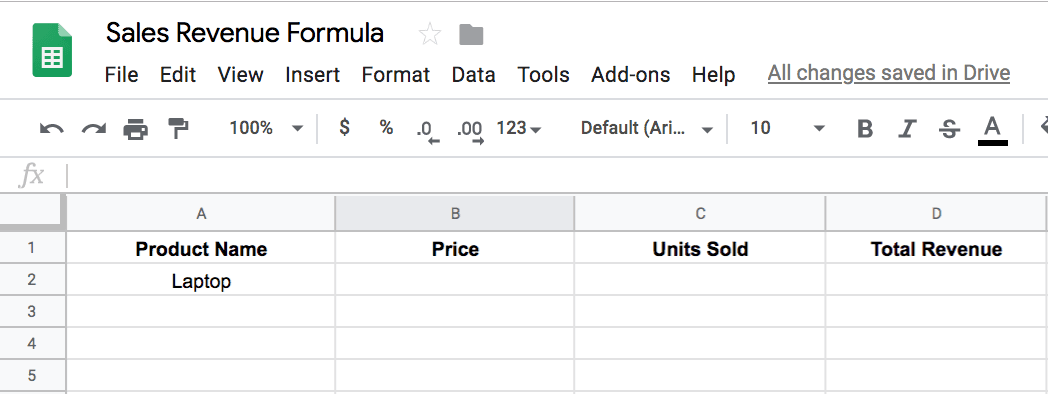Click the document title Sales Revenue Formula

point(245,33)
